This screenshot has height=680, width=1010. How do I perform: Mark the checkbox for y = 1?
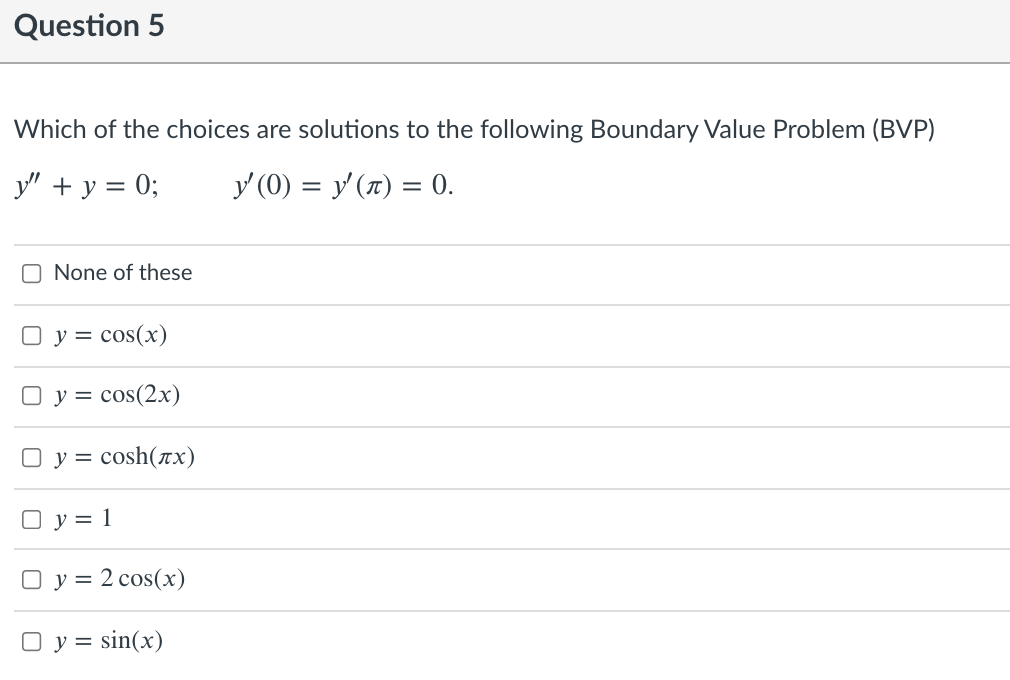click(32, 519)
